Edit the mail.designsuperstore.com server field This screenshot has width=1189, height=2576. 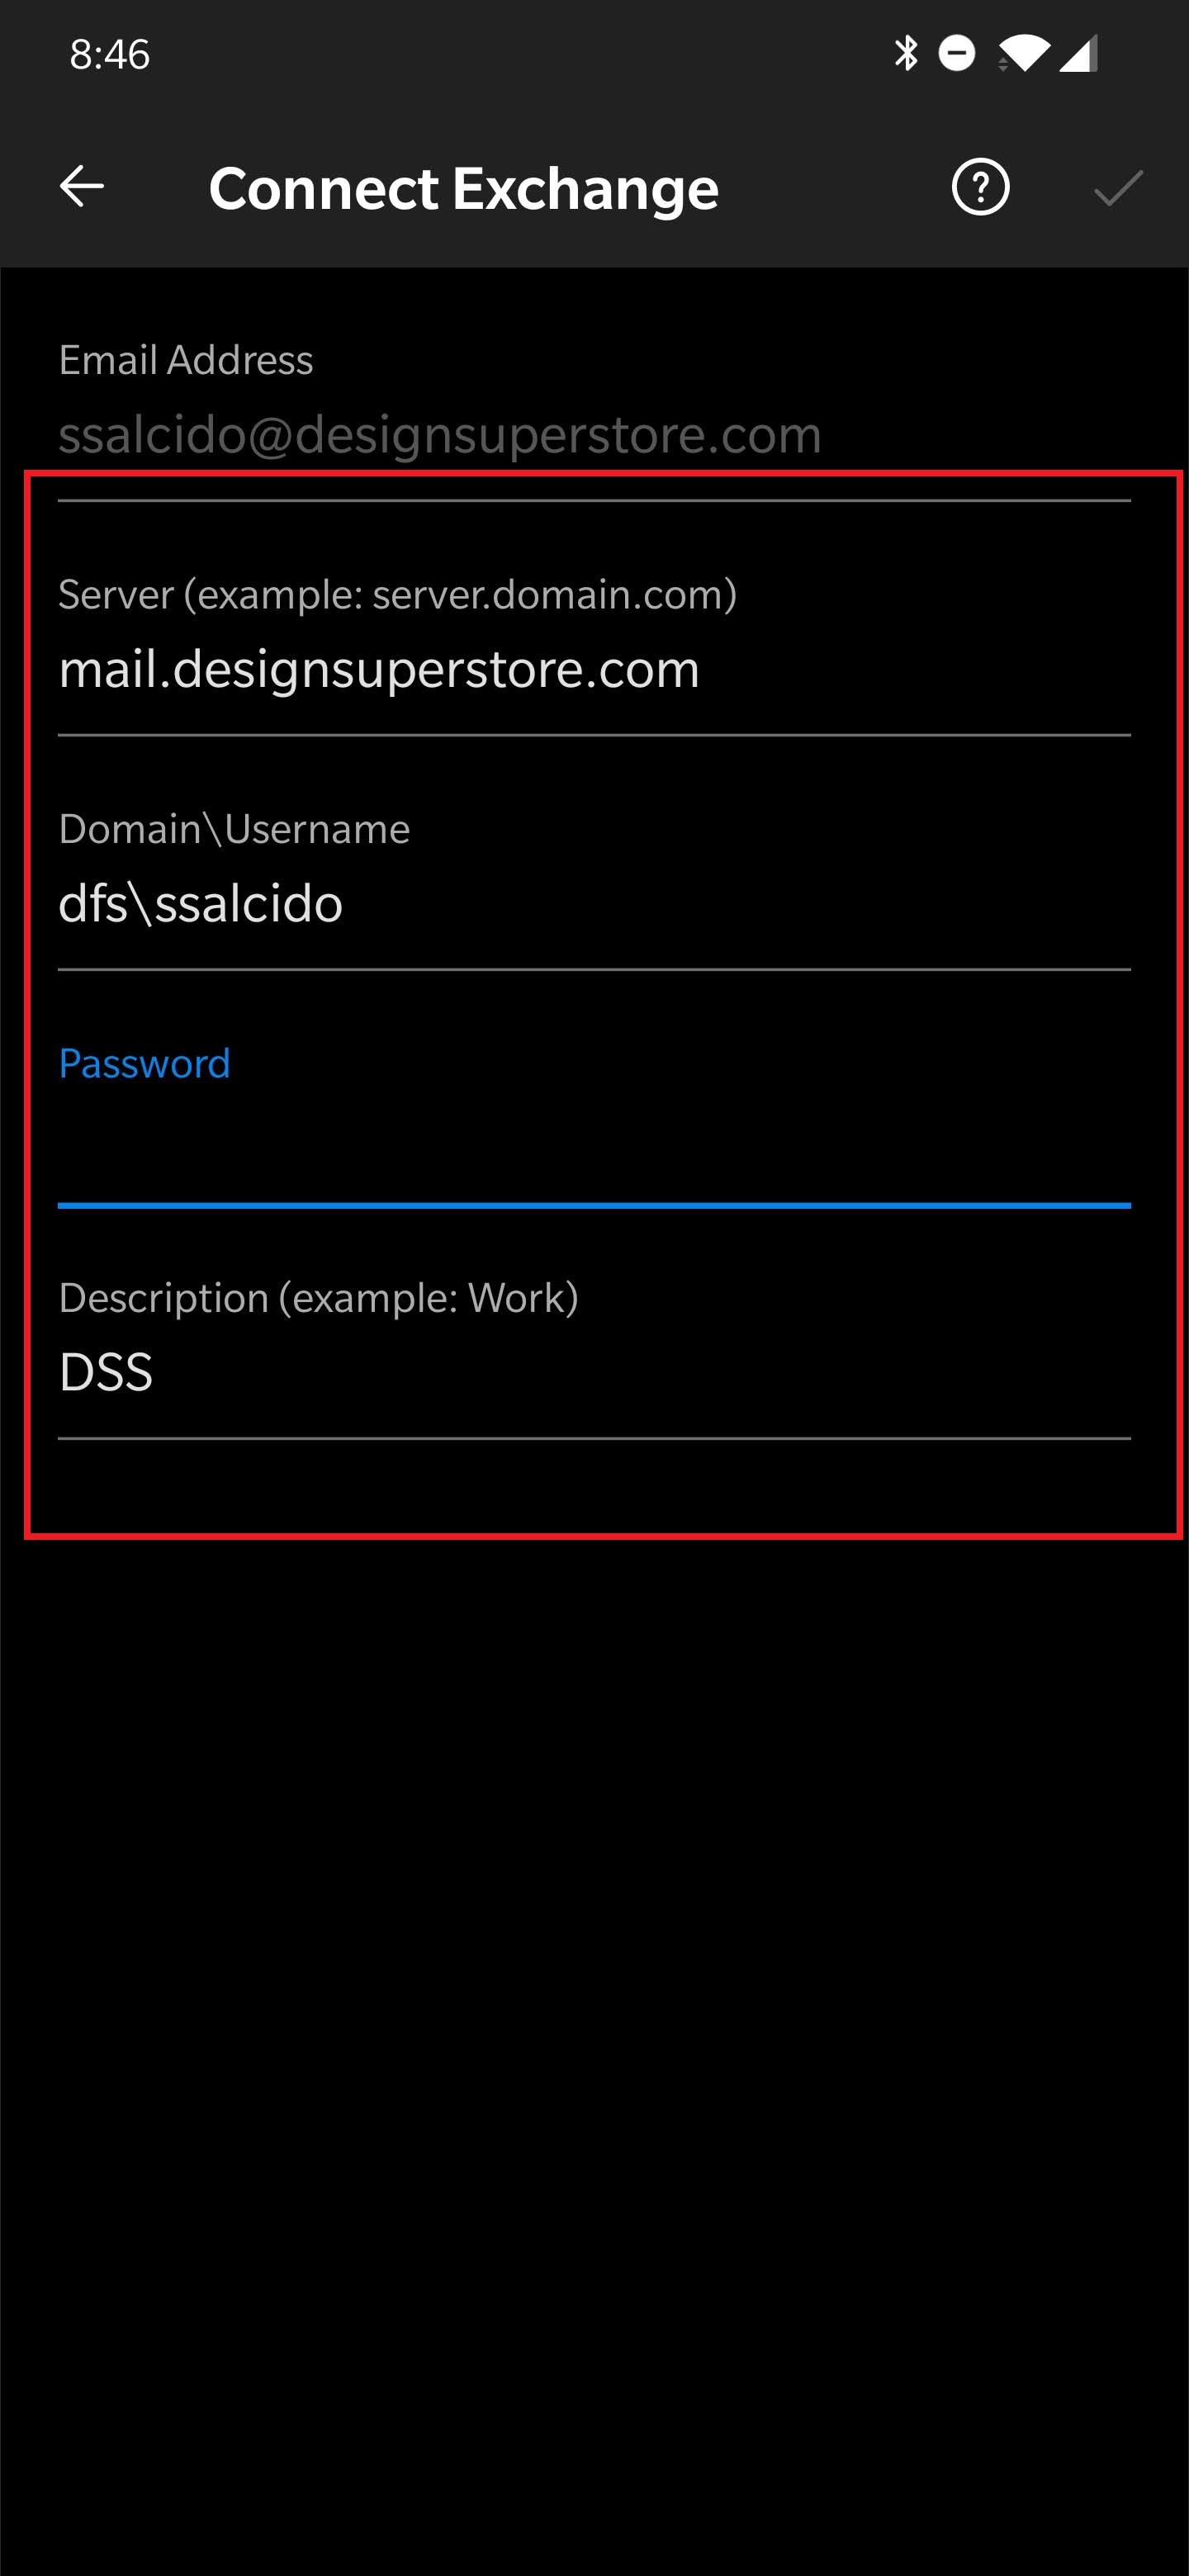coord(380,669)
